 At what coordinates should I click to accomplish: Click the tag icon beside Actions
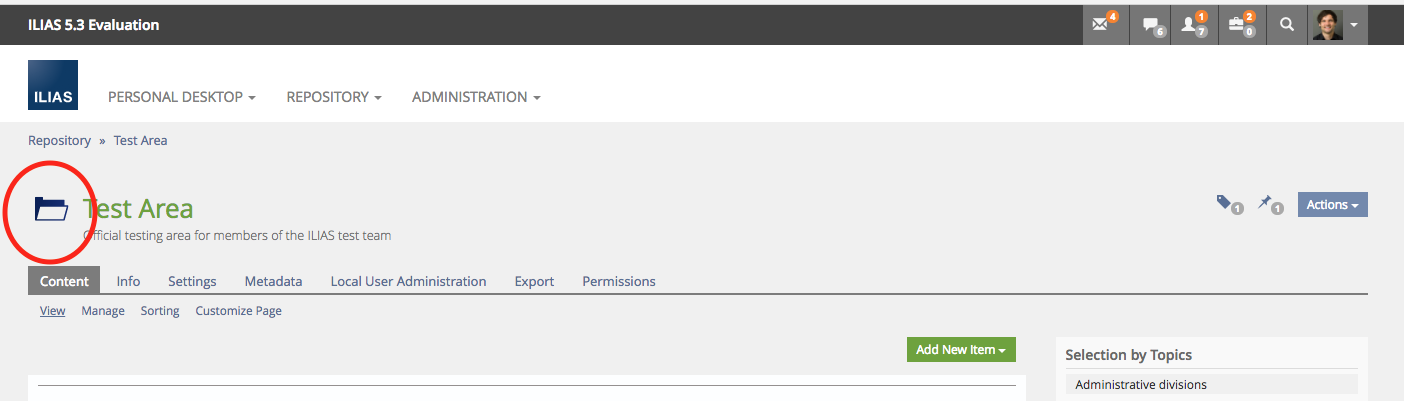(x=1226, y=204)
